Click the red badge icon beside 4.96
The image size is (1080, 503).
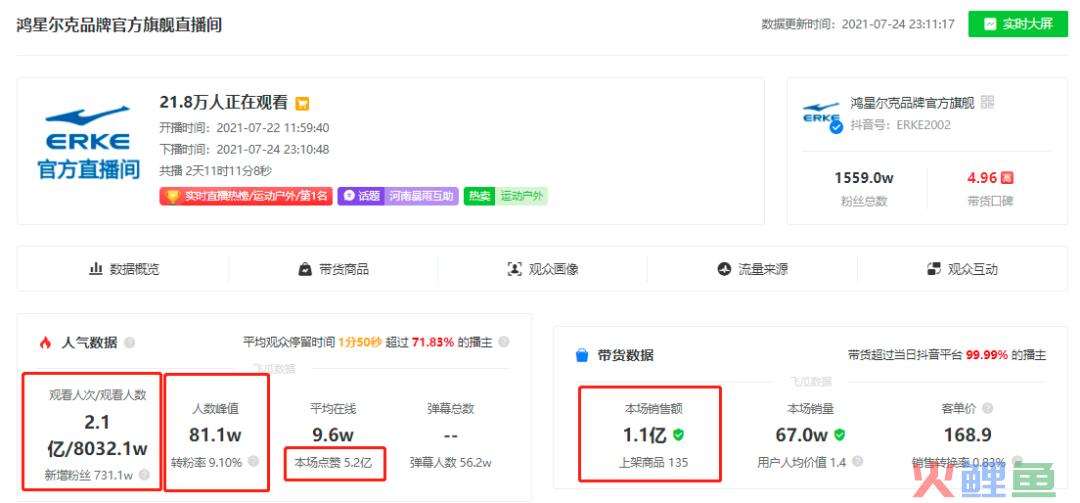[x=1007, y=178]
